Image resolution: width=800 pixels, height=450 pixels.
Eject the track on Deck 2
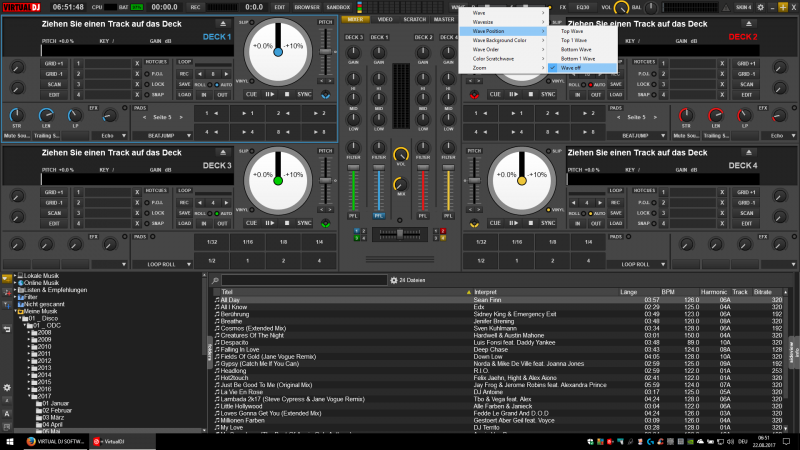(x=748, y=24)
